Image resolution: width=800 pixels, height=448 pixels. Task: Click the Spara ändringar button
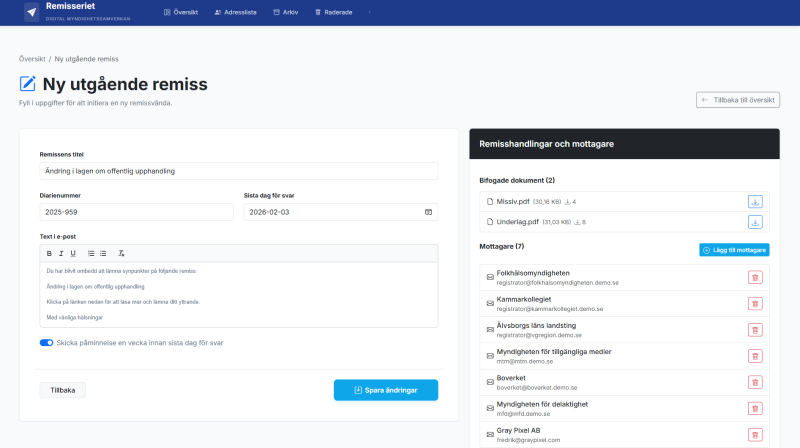(x=385, y=390)
